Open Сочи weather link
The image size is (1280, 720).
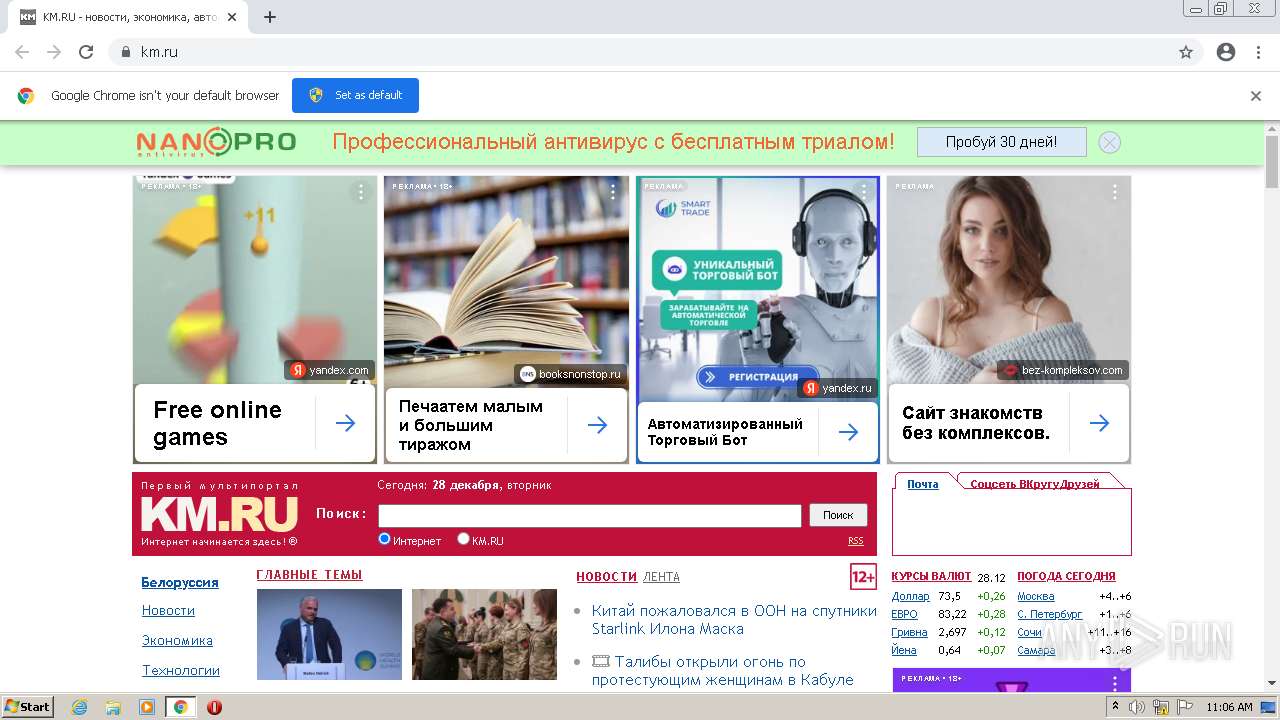tap(1029, 632)
